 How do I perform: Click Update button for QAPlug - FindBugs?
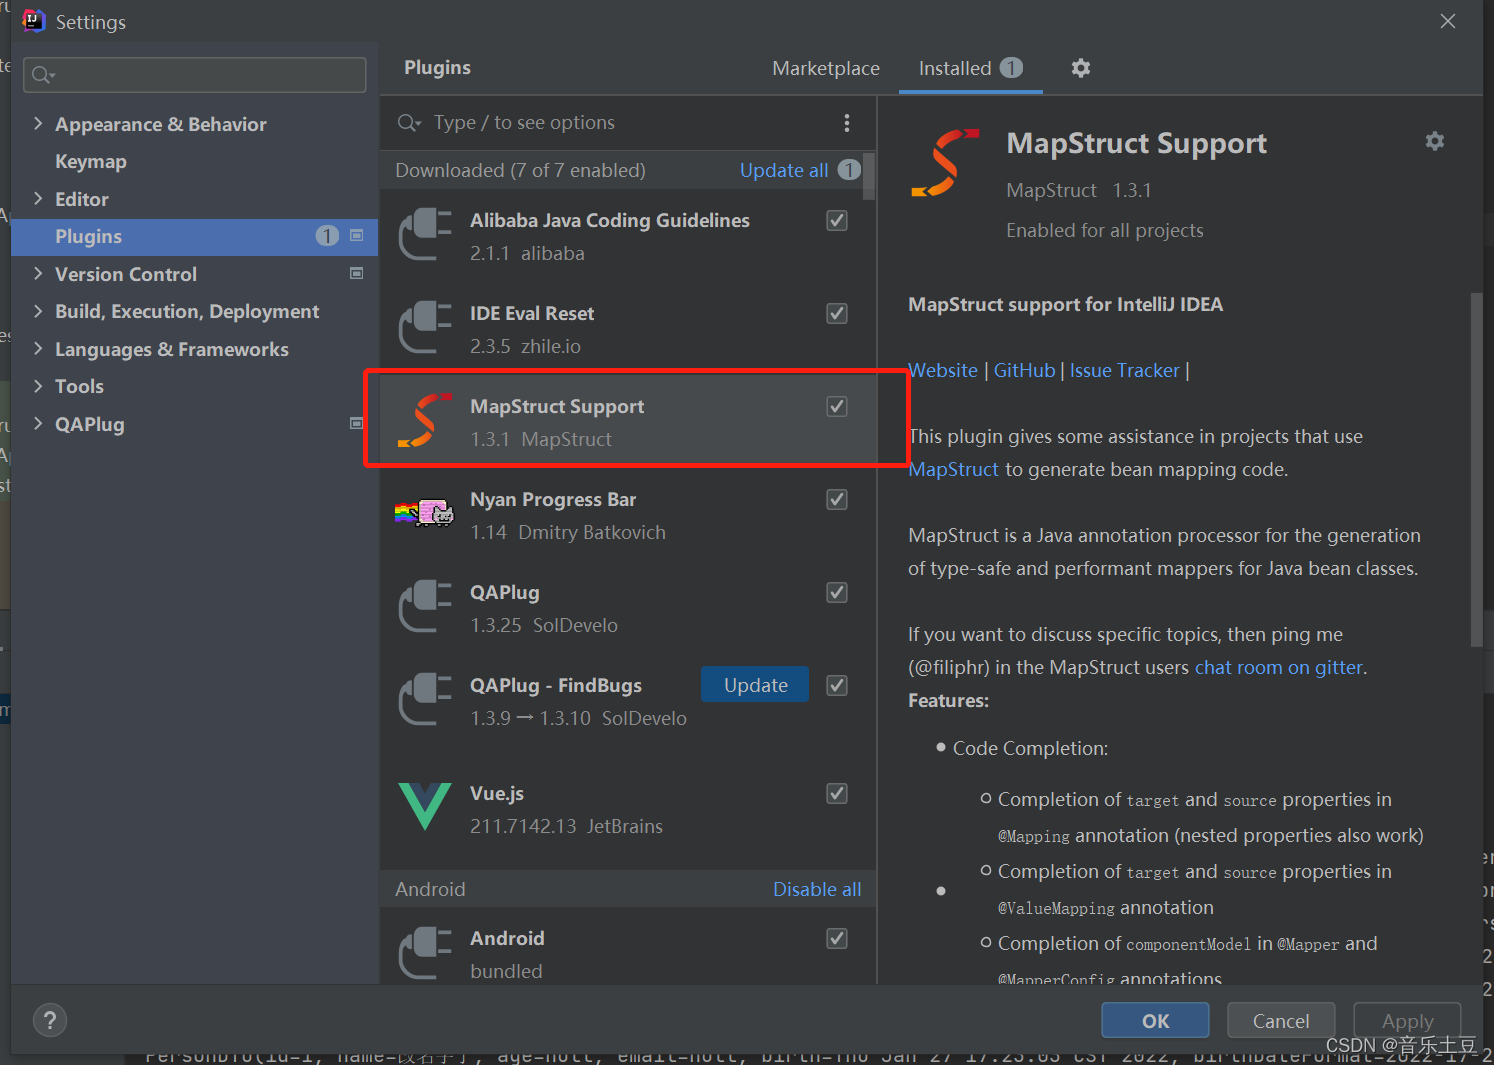[755, 684]
